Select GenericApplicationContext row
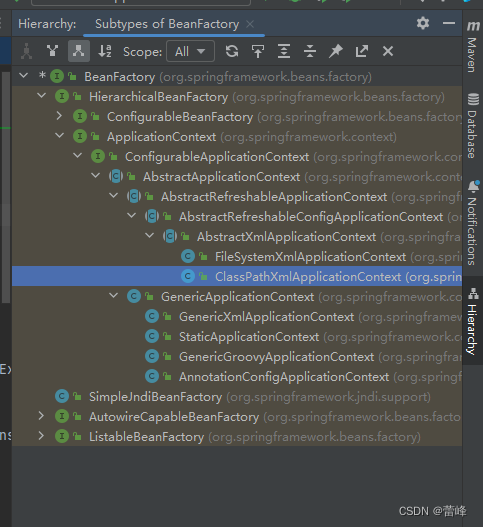483x527 pixels. coord(237,296)
